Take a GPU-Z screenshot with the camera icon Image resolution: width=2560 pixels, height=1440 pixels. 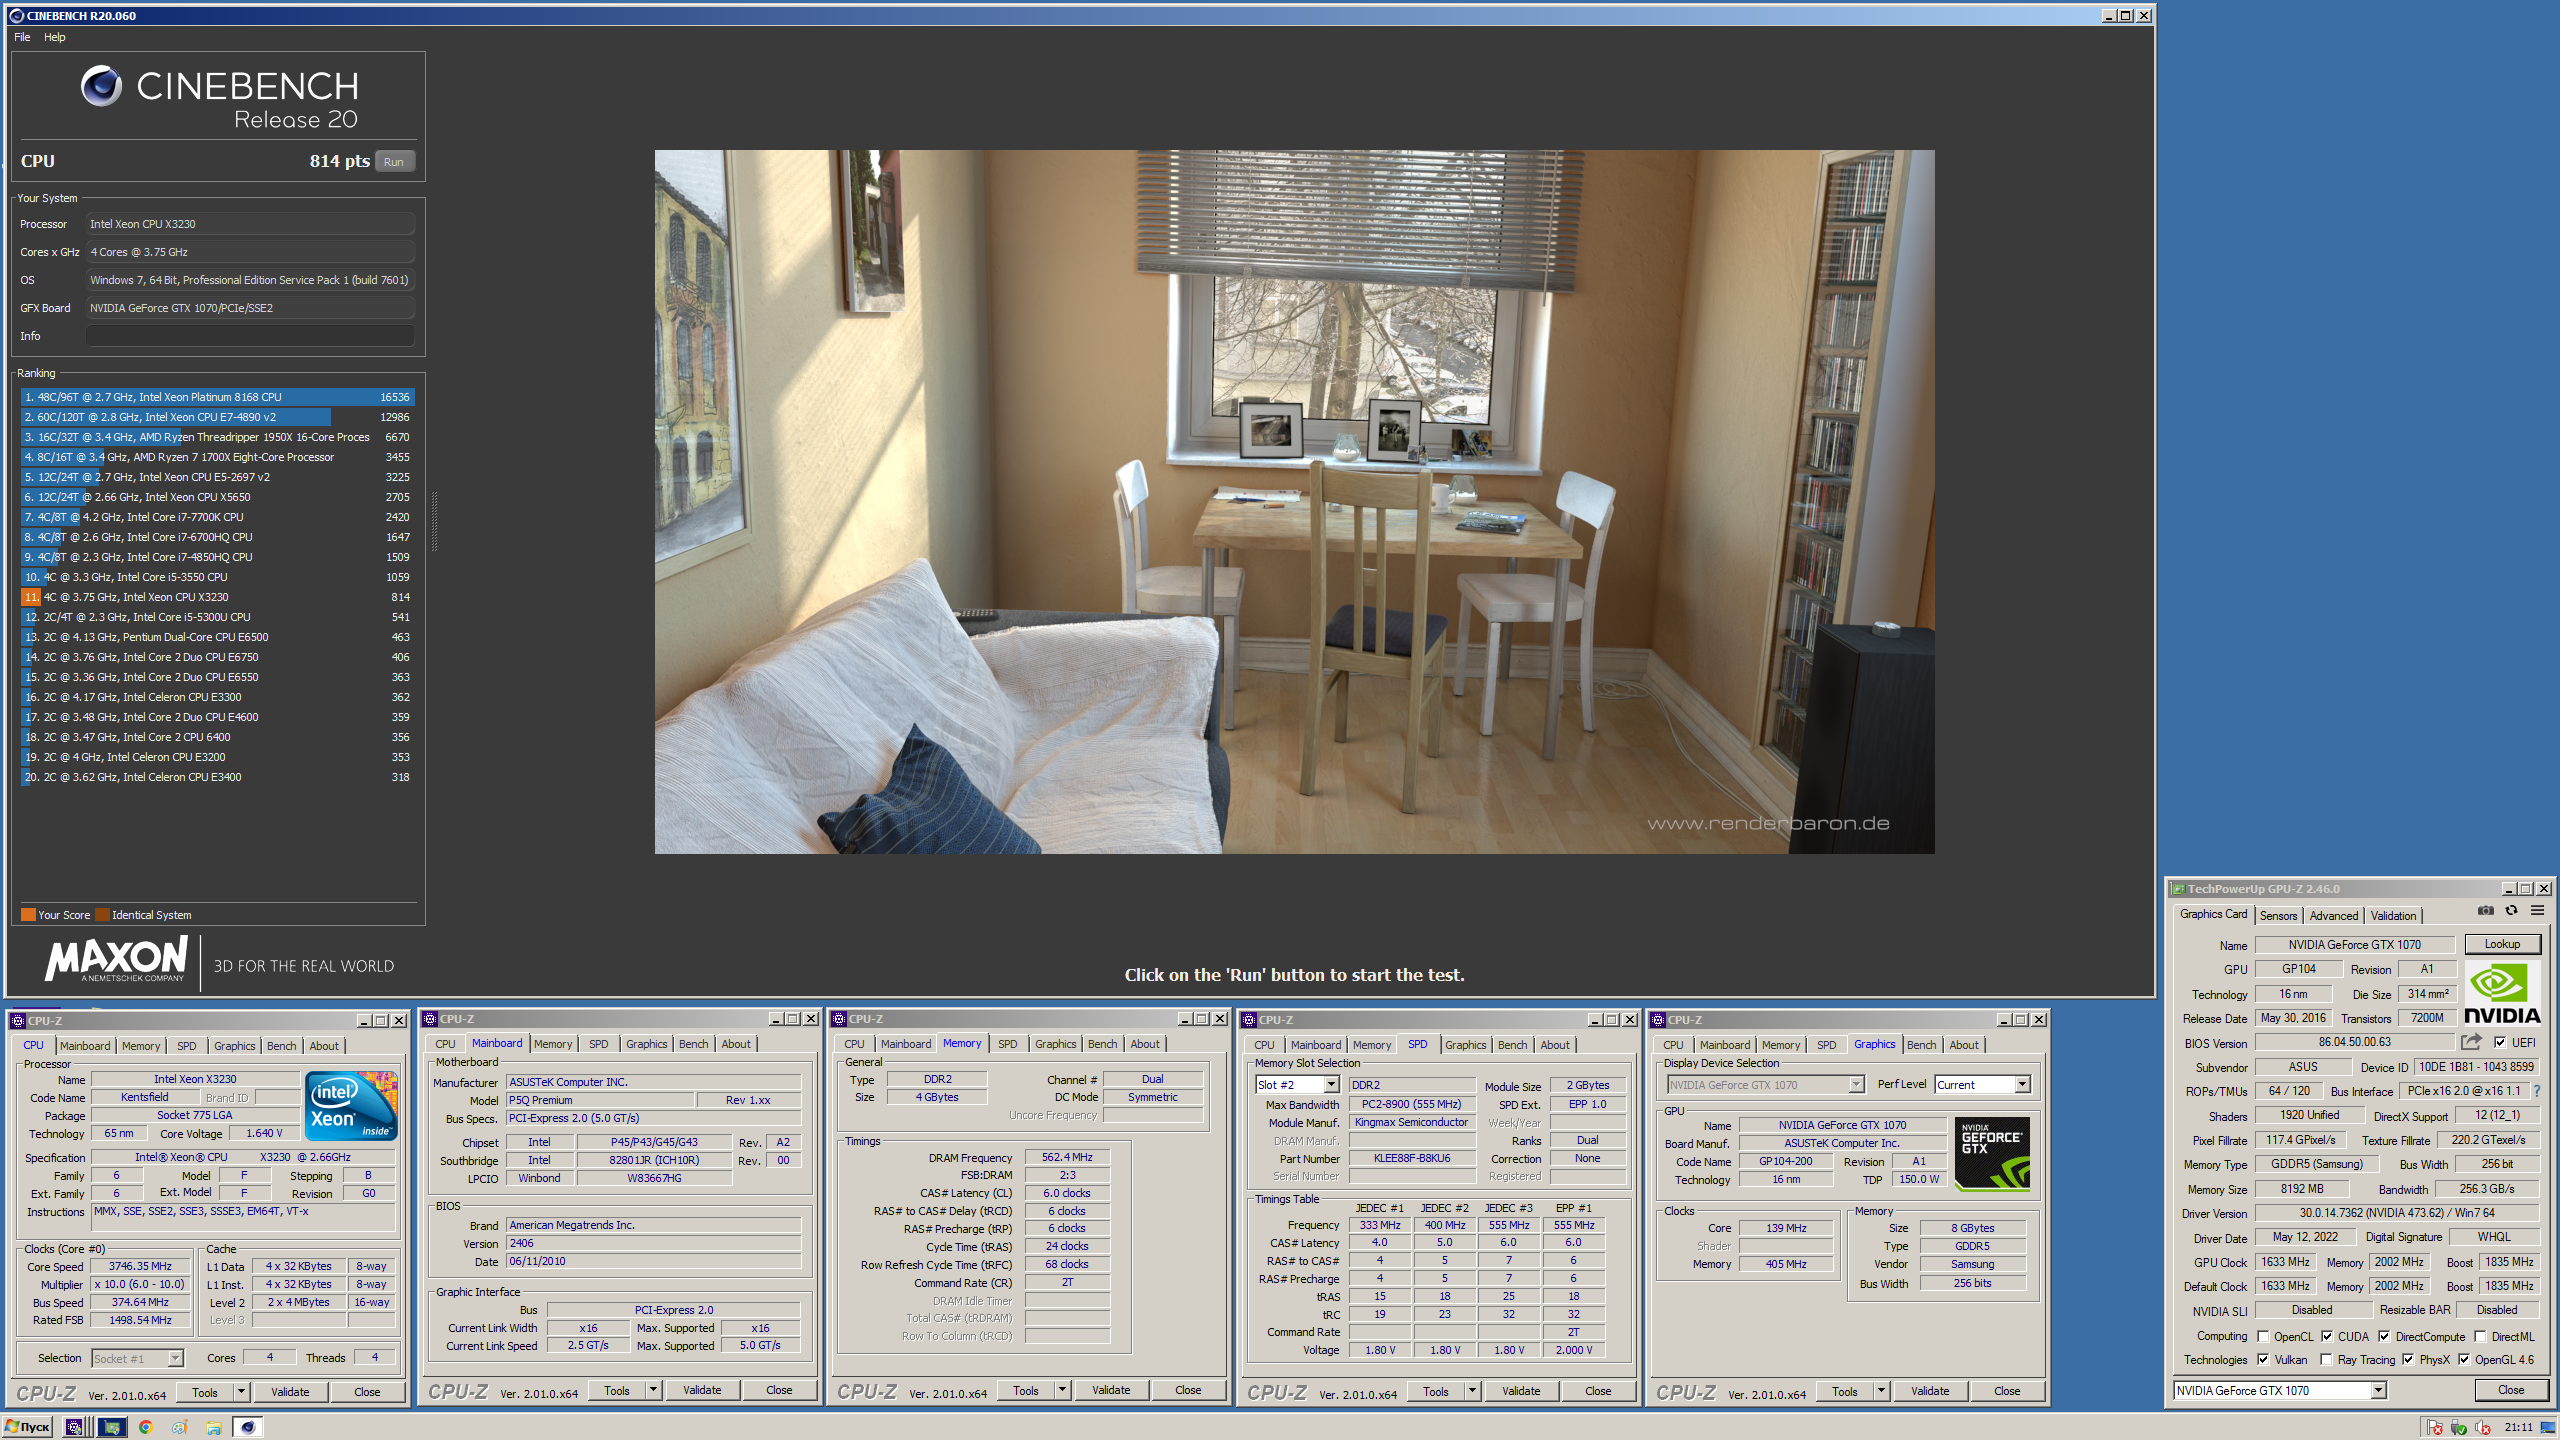(x=2486, y=911)
